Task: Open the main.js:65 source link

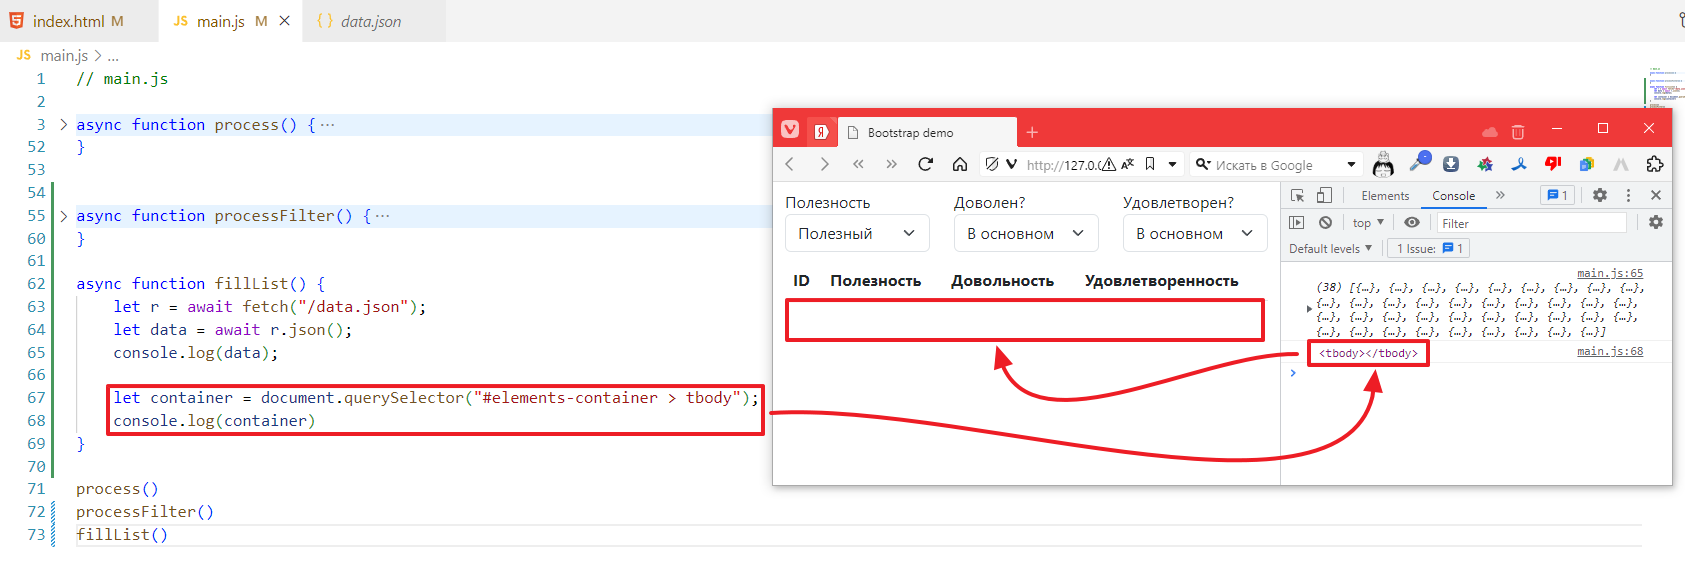Action: [1609, 273]
